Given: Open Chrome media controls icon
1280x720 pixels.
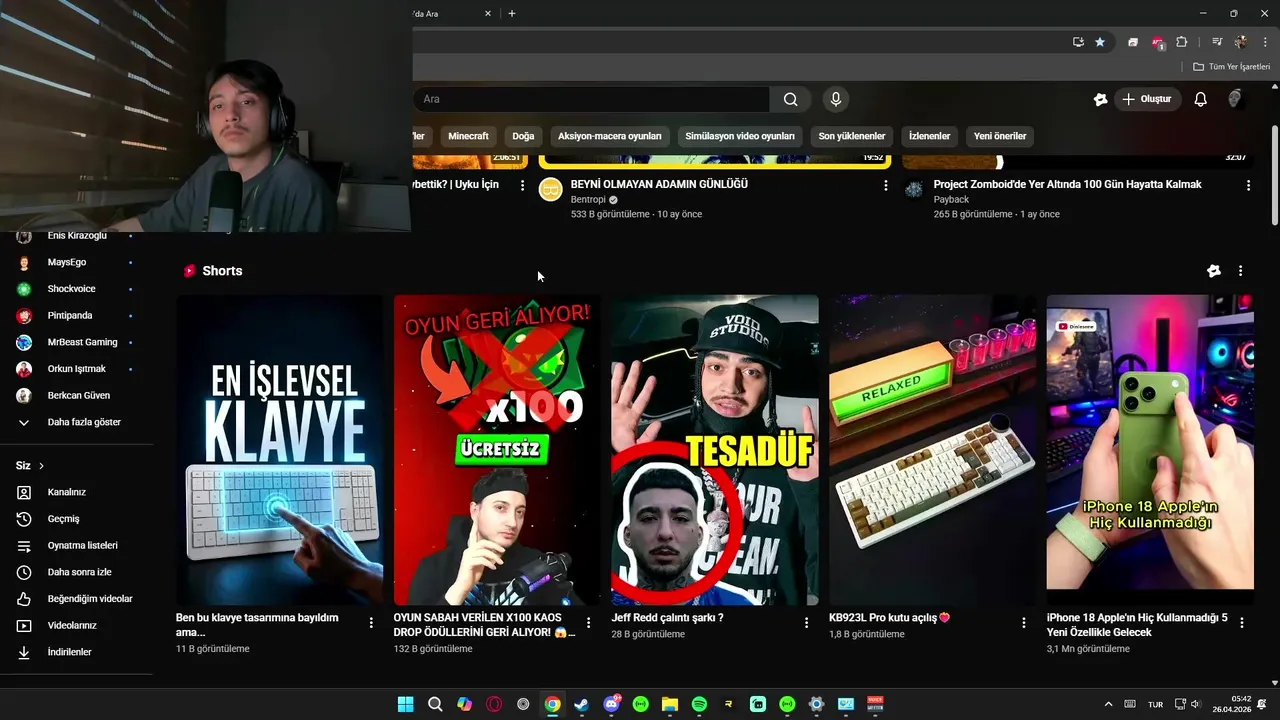Looking at the screenshot, I should pos(1217,42).
